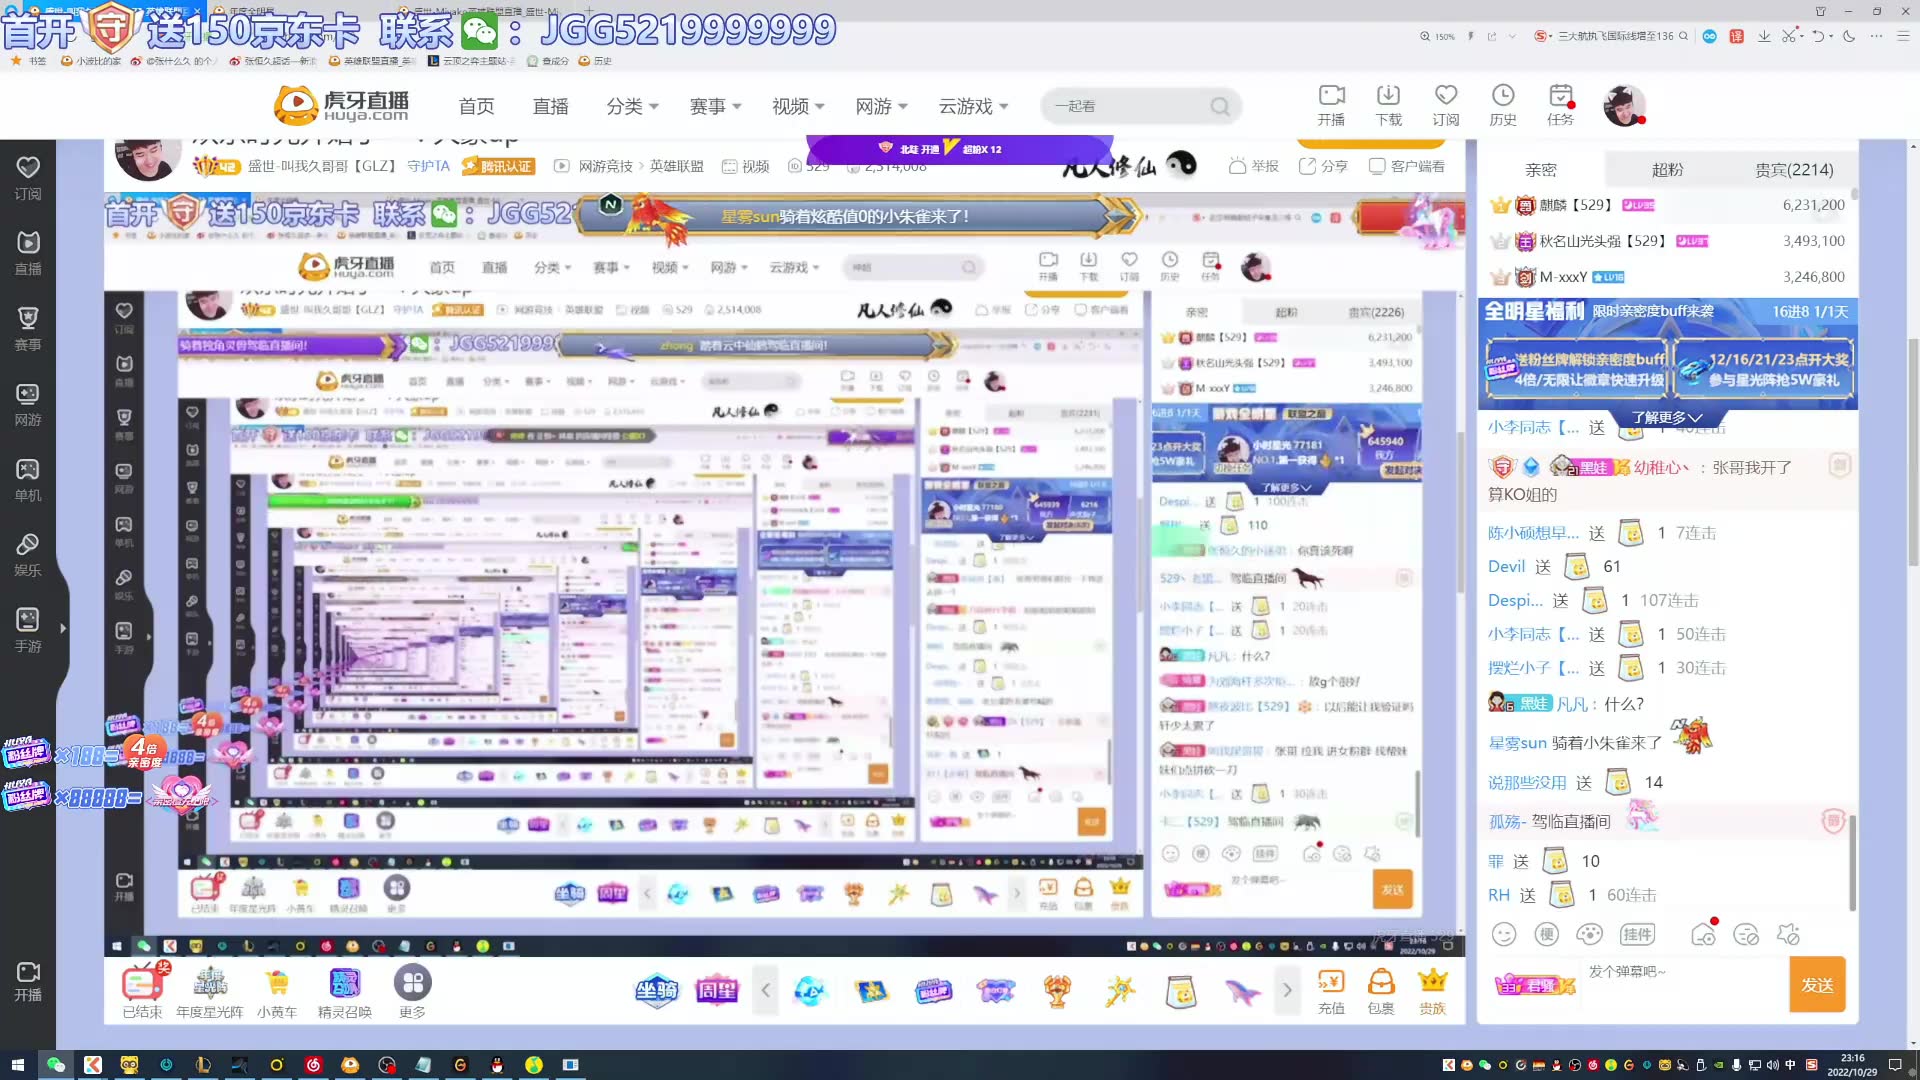Viewport: 1920px width, 1080px height.
Task: Open the 英雄联盟 category link
Action: (x=677, y=166)
